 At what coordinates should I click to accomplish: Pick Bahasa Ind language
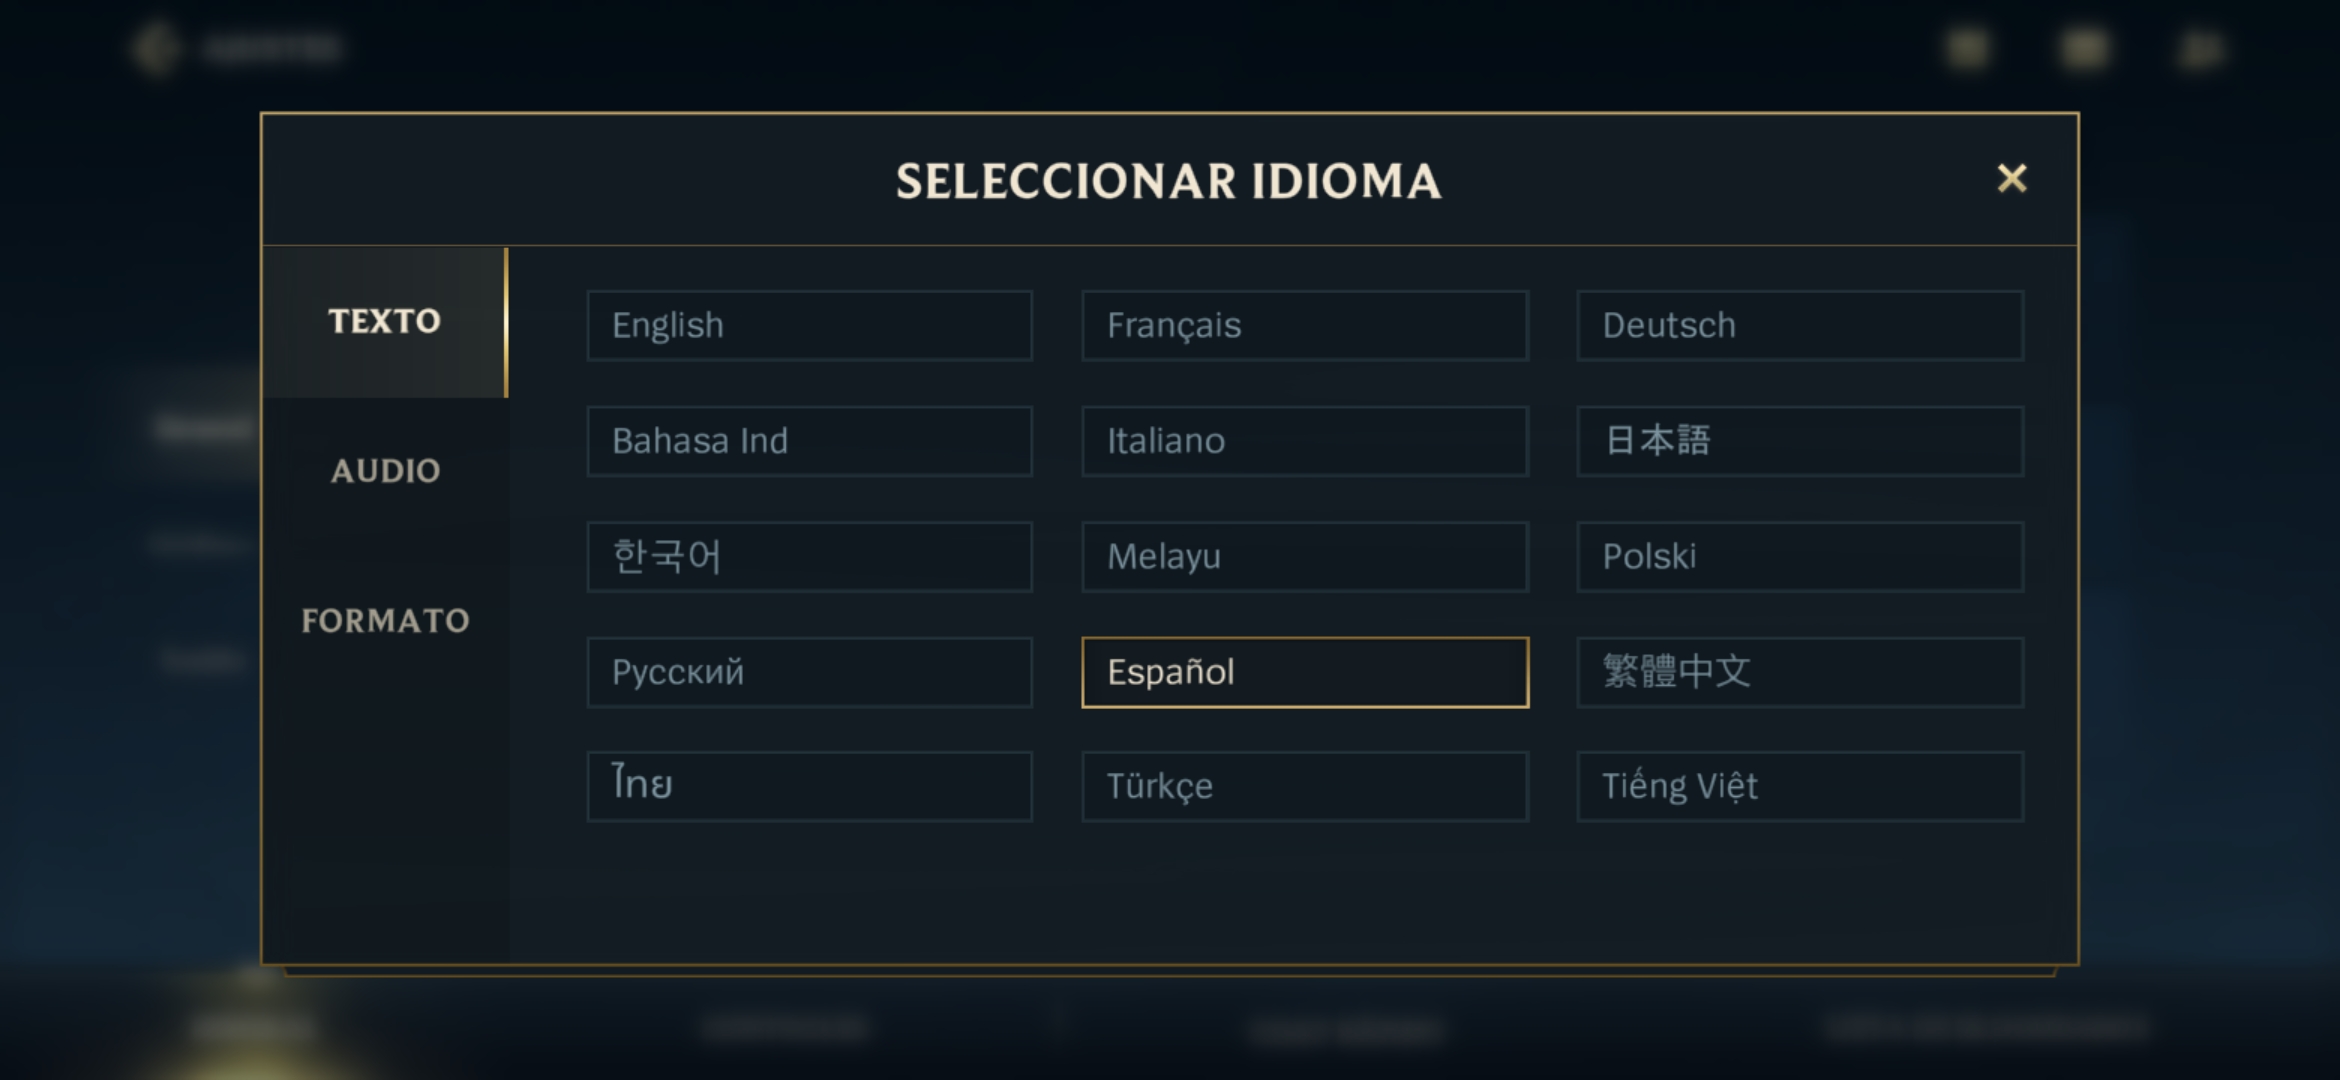pyautogui.click(x=809, y=441)
